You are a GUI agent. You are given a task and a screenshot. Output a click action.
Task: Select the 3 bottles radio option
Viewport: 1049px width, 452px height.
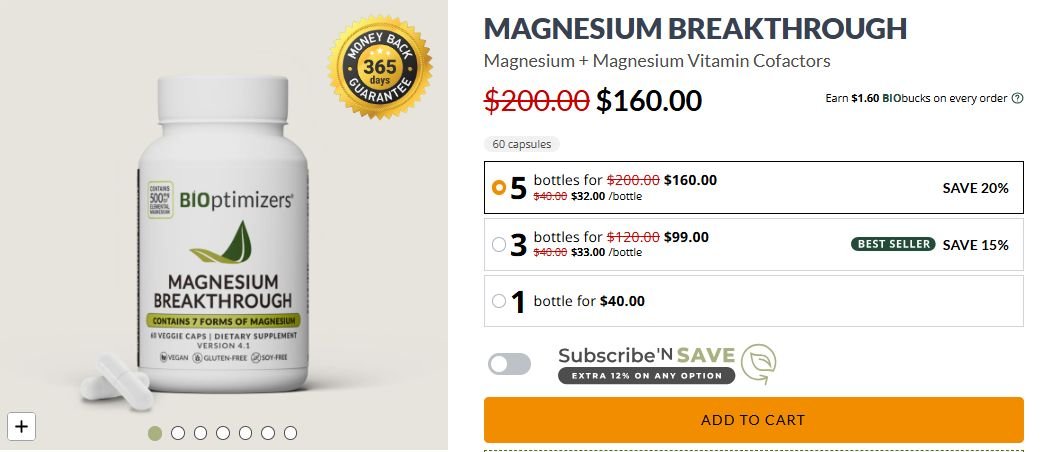[x=498, y=245]
